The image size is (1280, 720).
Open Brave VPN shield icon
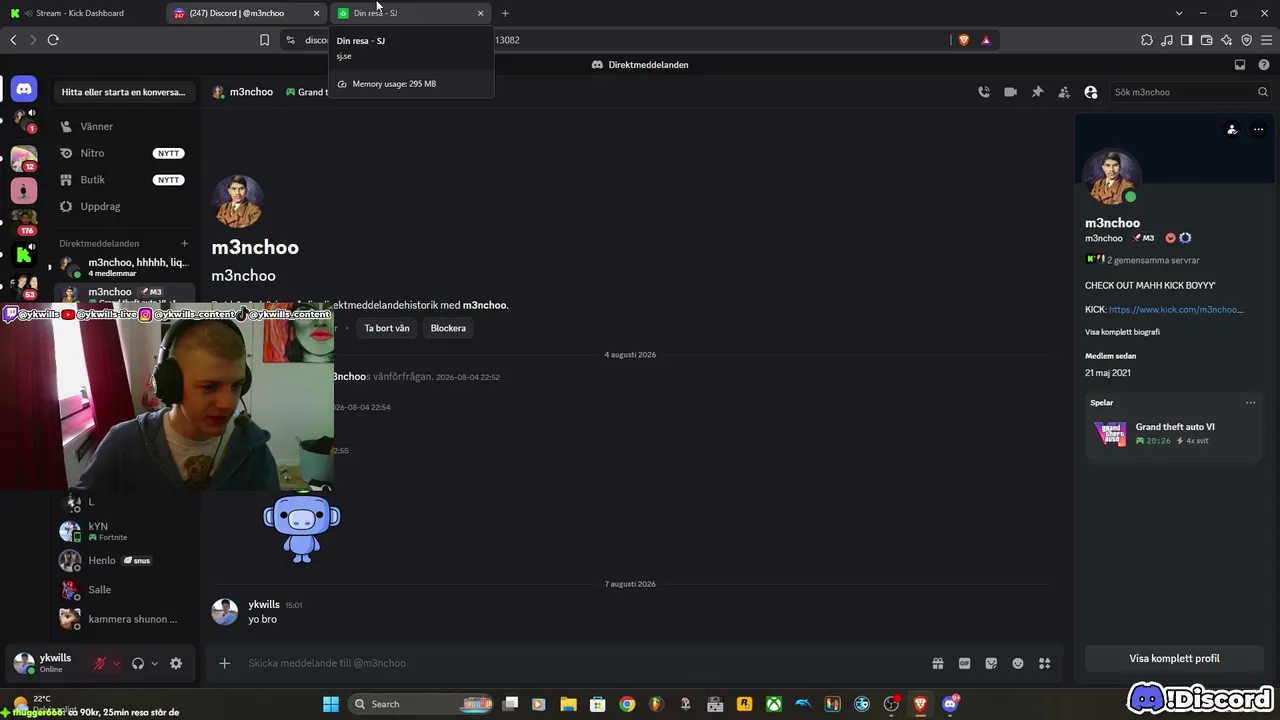[x=1246, y=40]
